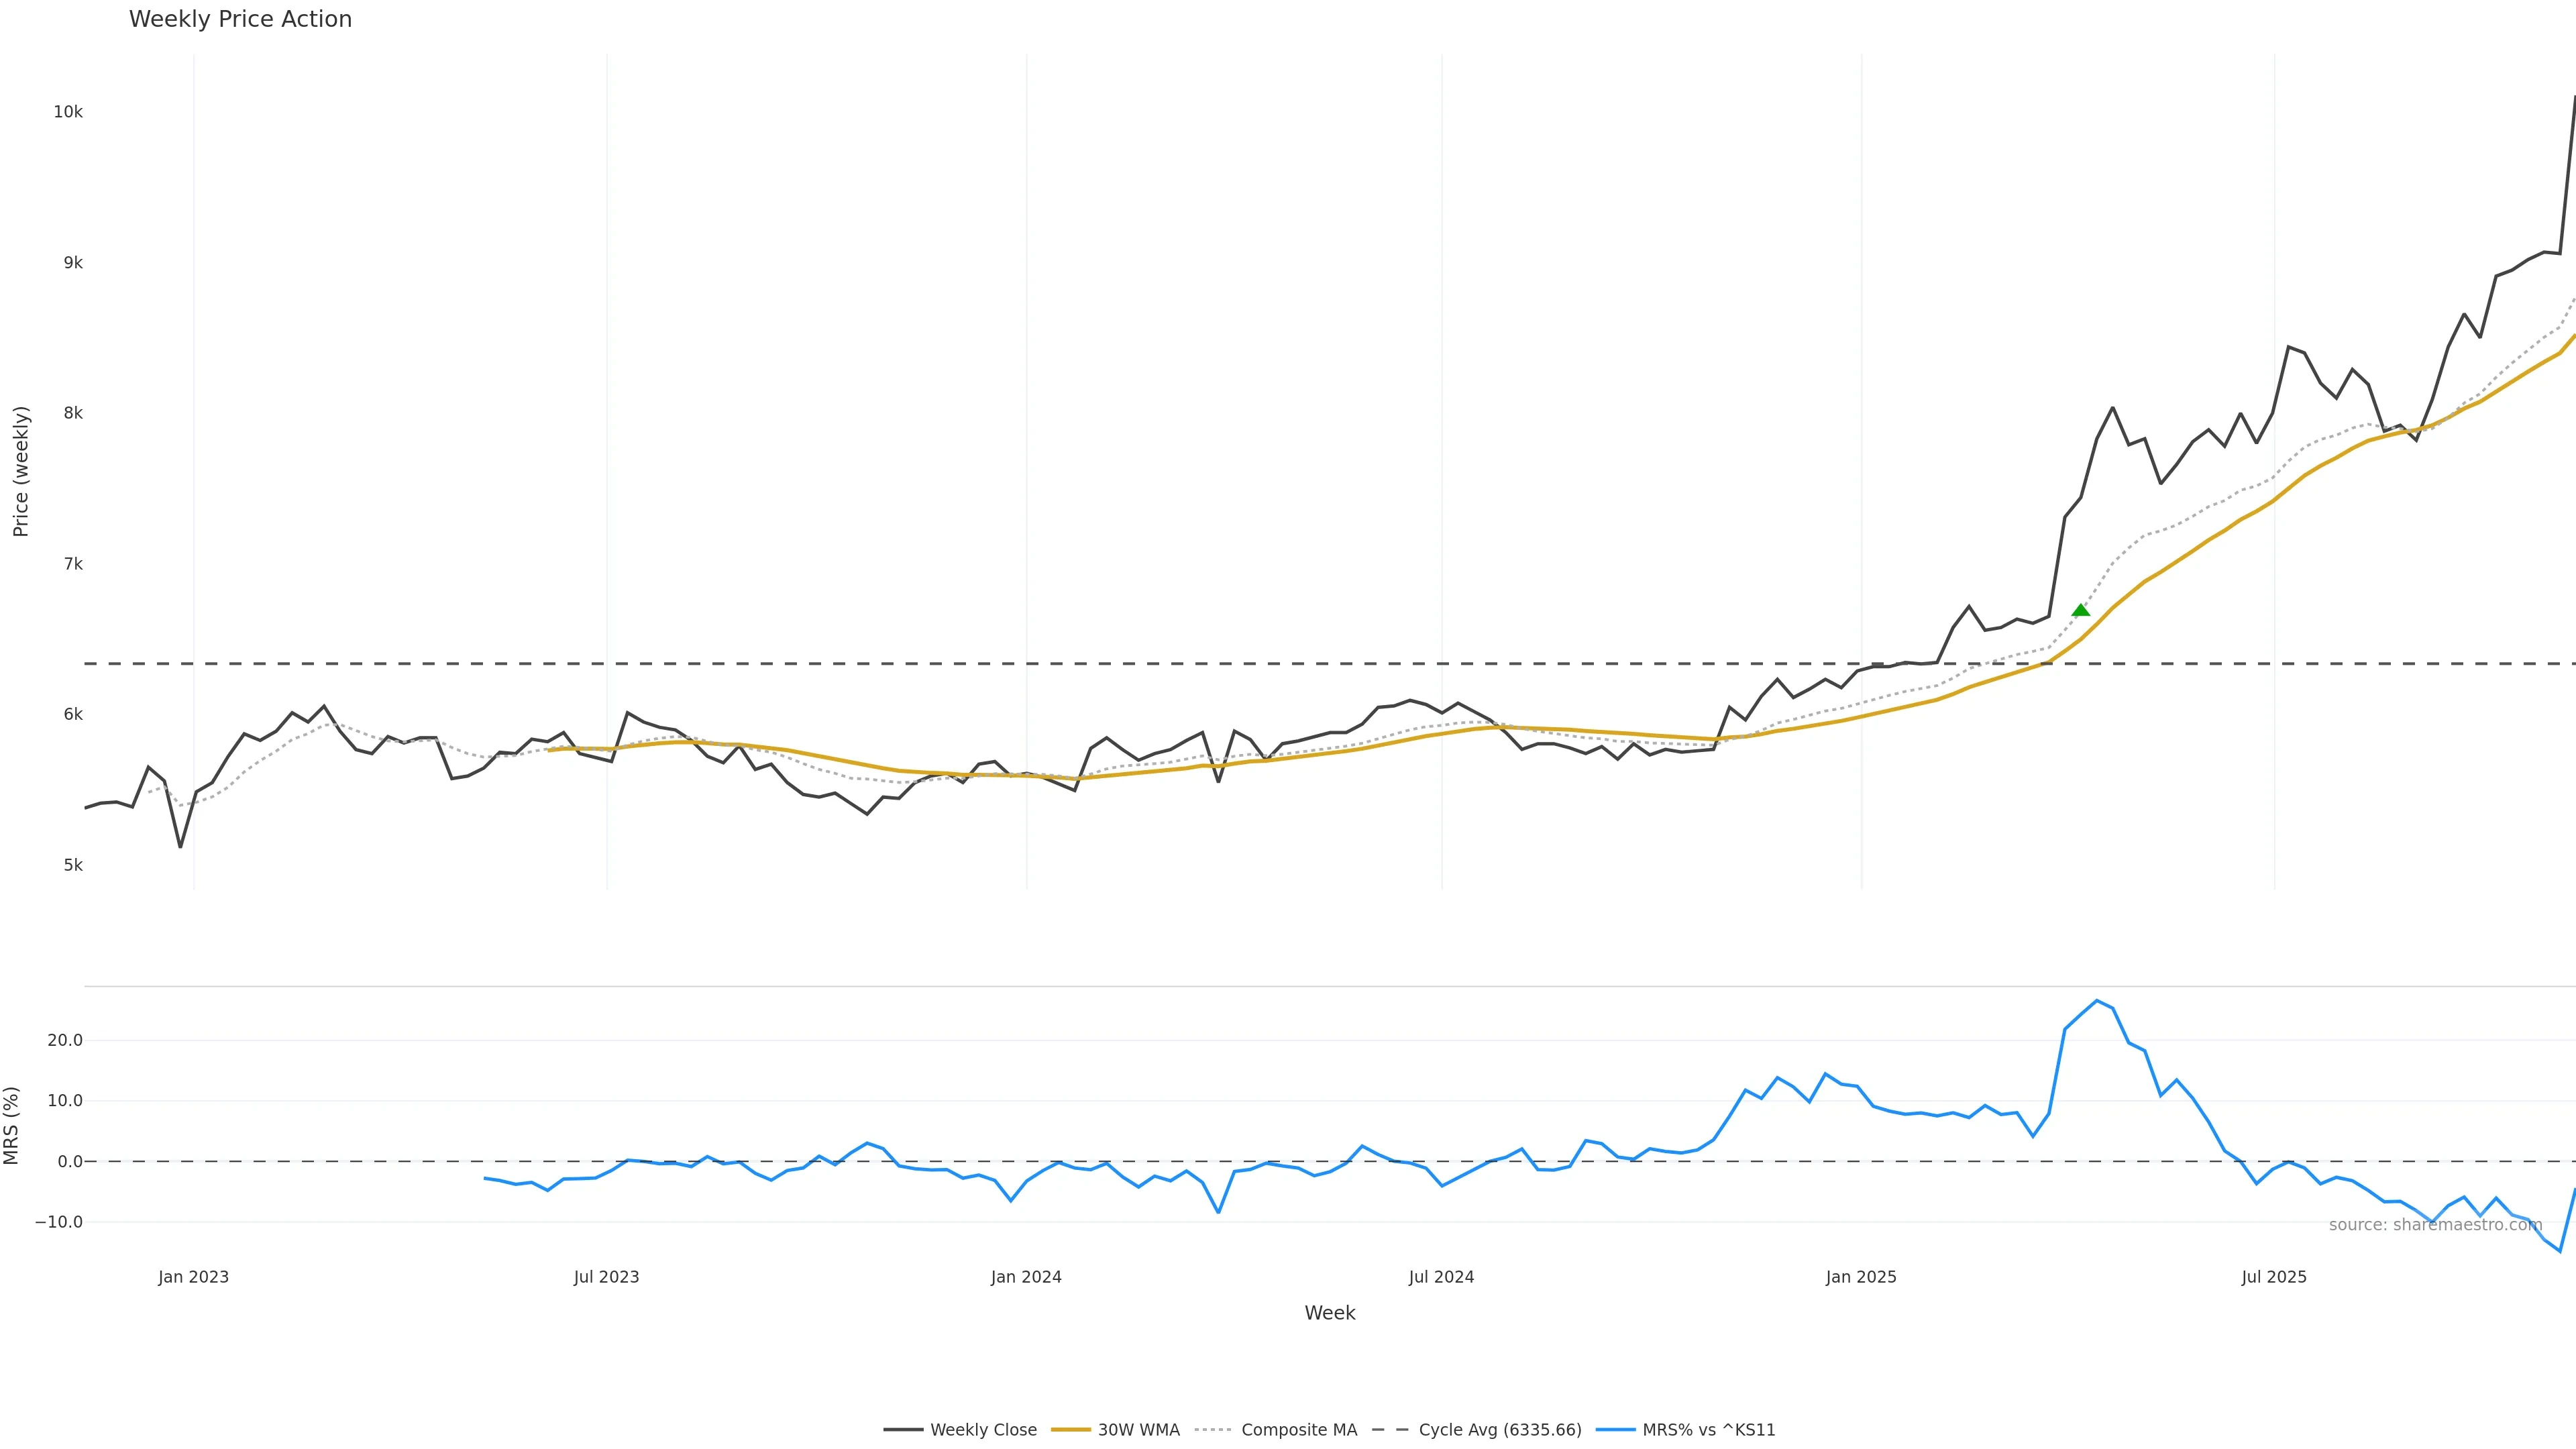Screen dimensions: 2576x1449
Task: Click the −10.0 MRS axis tick label
Action: 59,1222
